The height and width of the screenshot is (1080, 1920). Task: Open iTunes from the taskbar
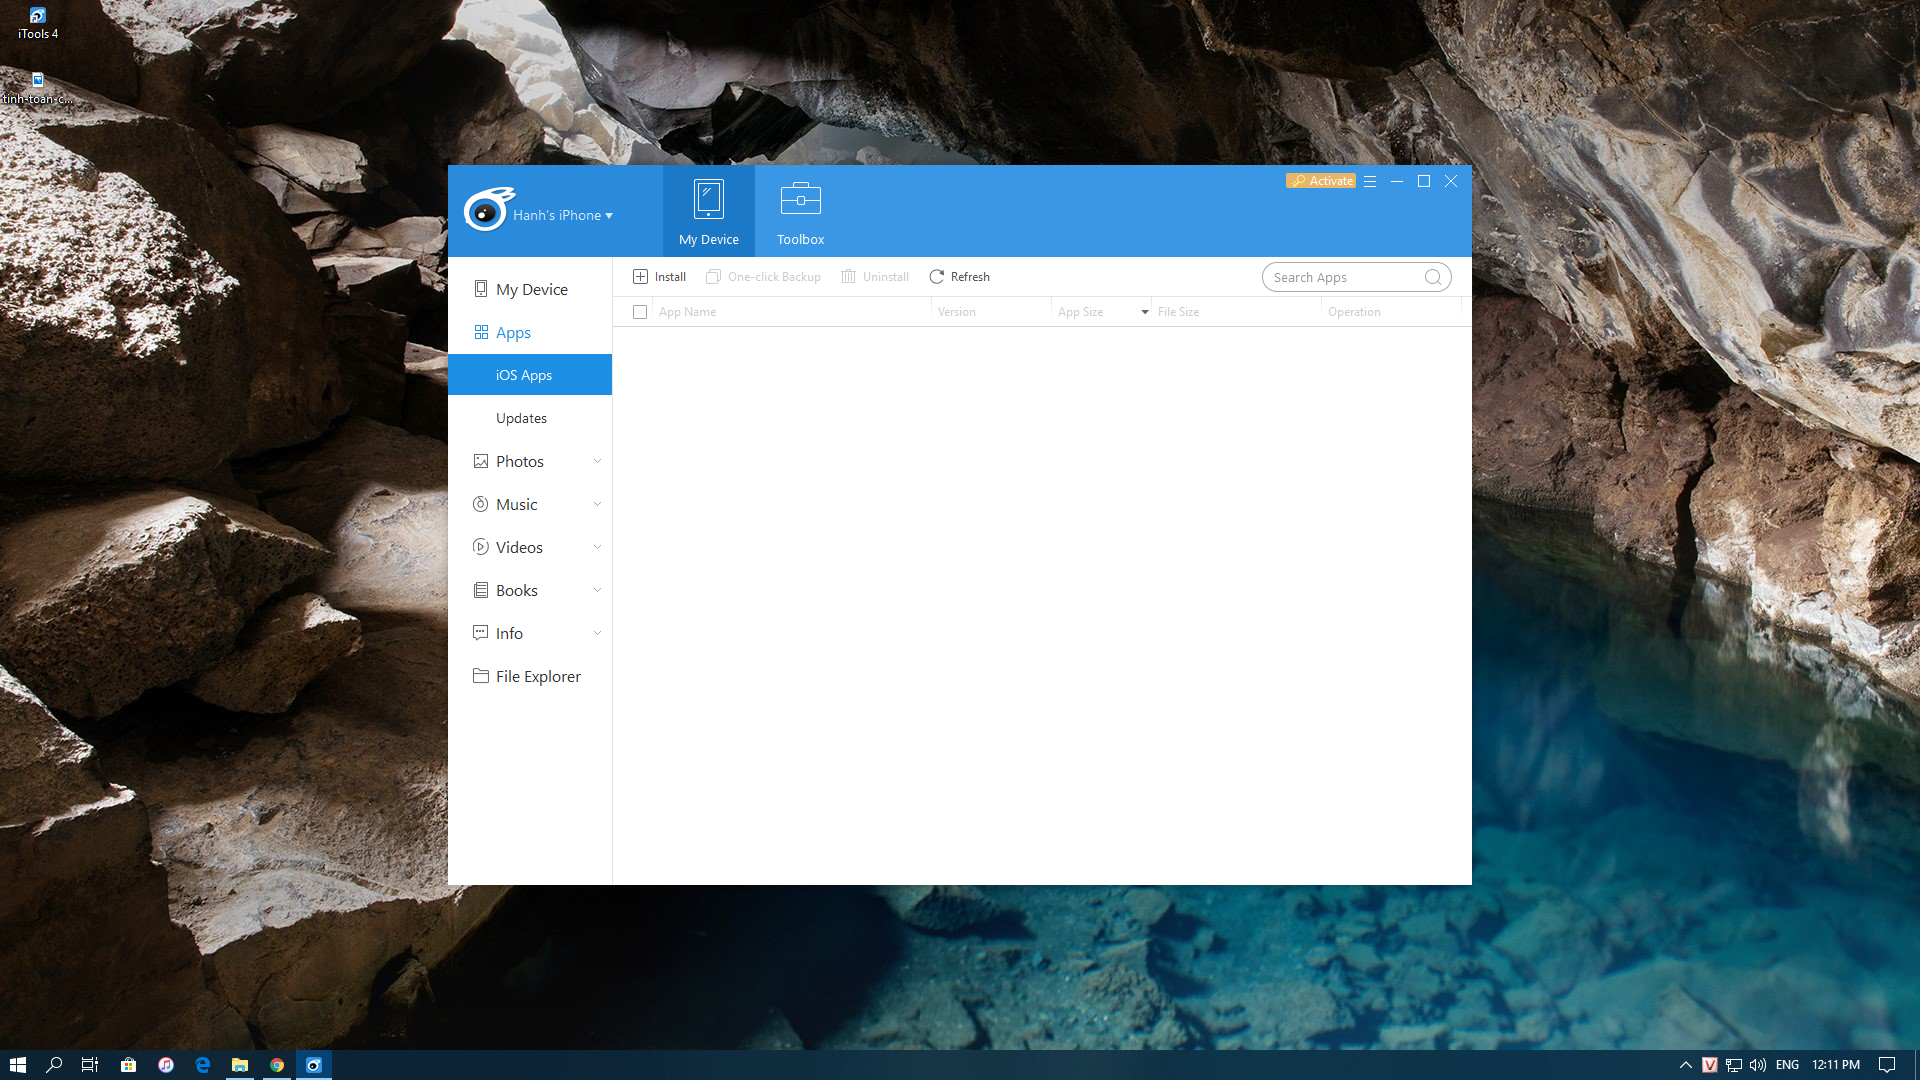point(166,1065)
